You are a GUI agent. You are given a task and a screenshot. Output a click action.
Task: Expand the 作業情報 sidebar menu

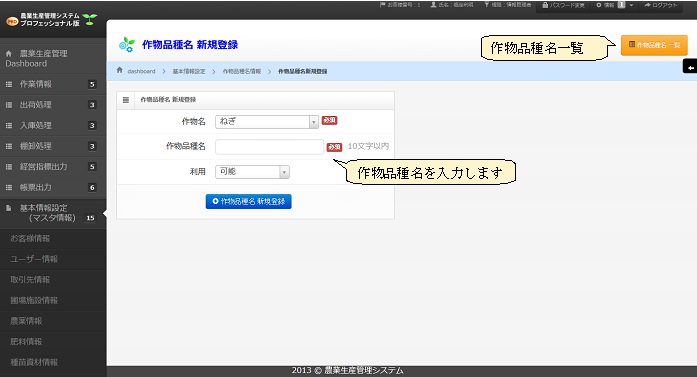pos(52,84)
